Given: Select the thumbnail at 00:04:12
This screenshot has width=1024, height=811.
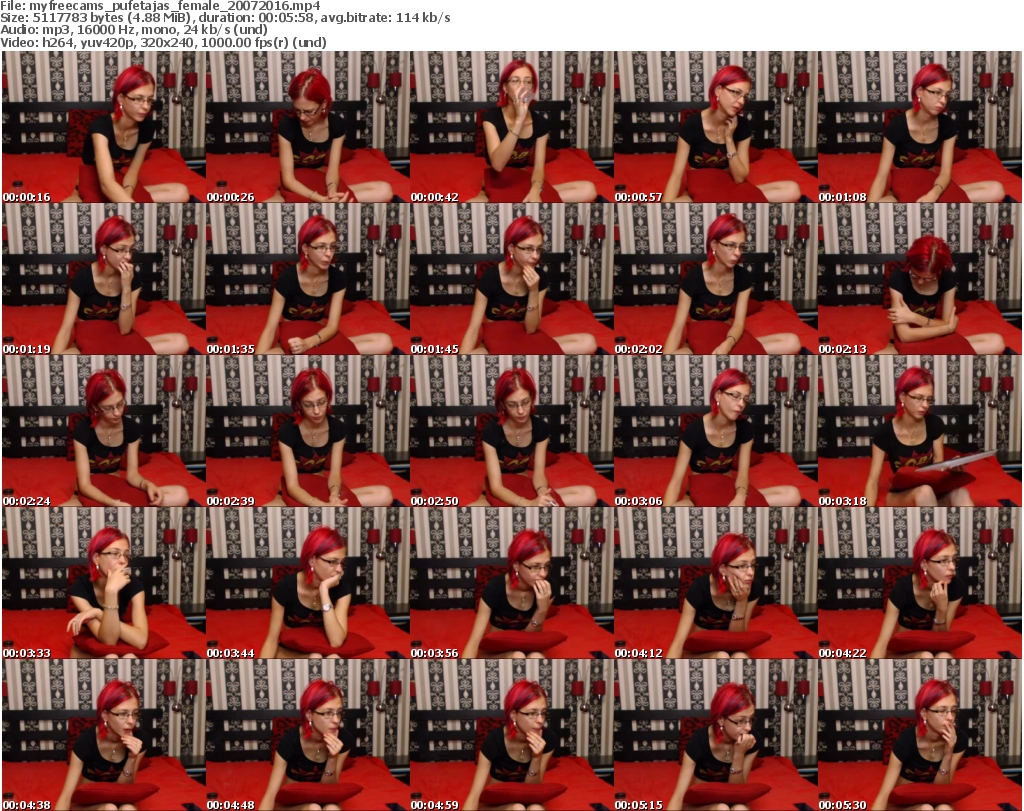Looking at the screenshot, I should (716, 583).
